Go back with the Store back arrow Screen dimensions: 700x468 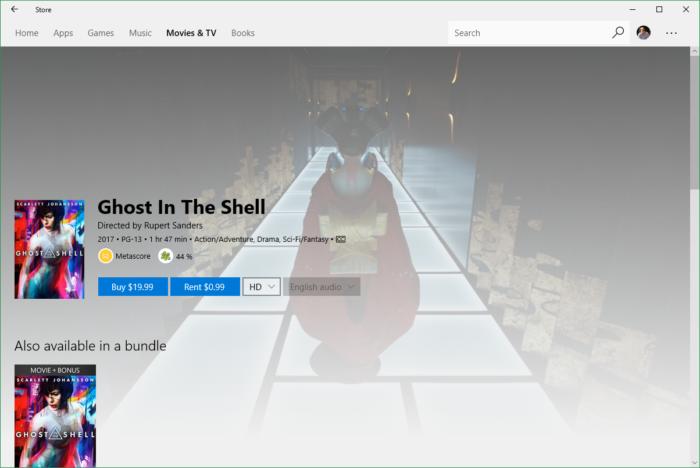tap(15, 9)
